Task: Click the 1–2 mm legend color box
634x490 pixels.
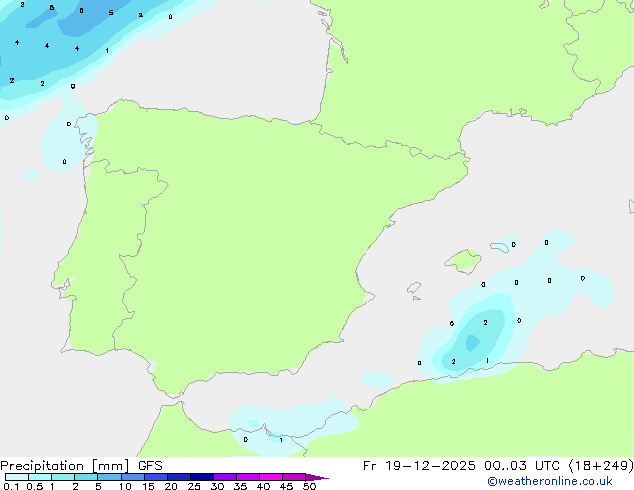Action: 63,477
